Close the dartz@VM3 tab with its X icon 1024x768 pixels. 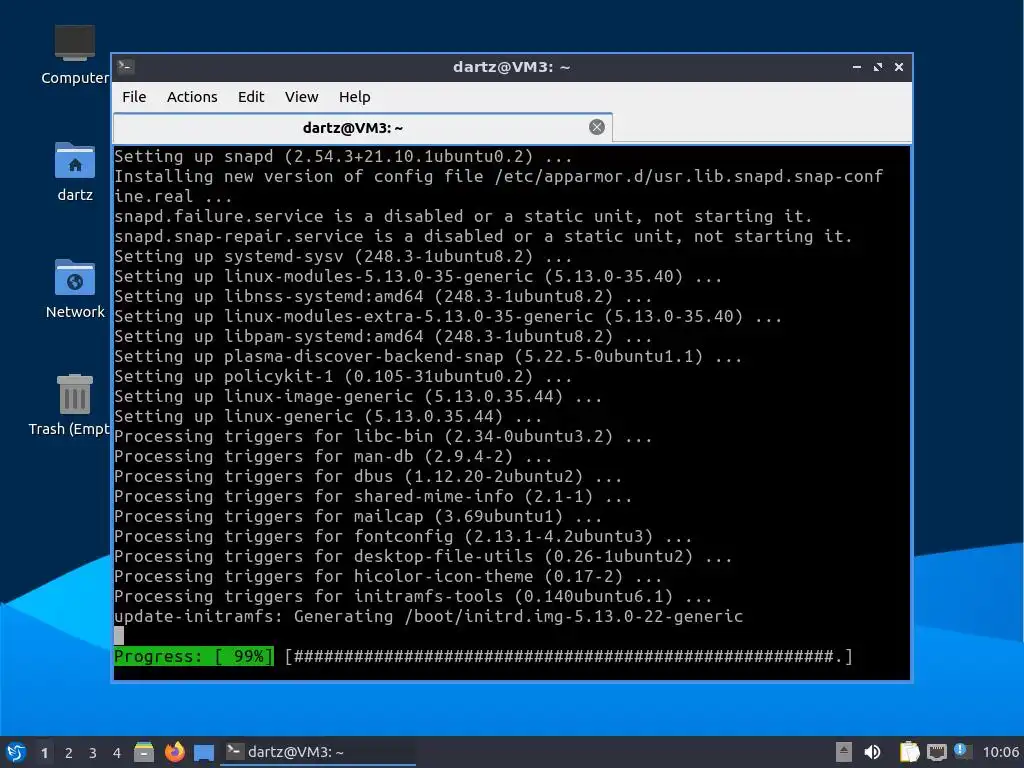(x=596, y=127)
